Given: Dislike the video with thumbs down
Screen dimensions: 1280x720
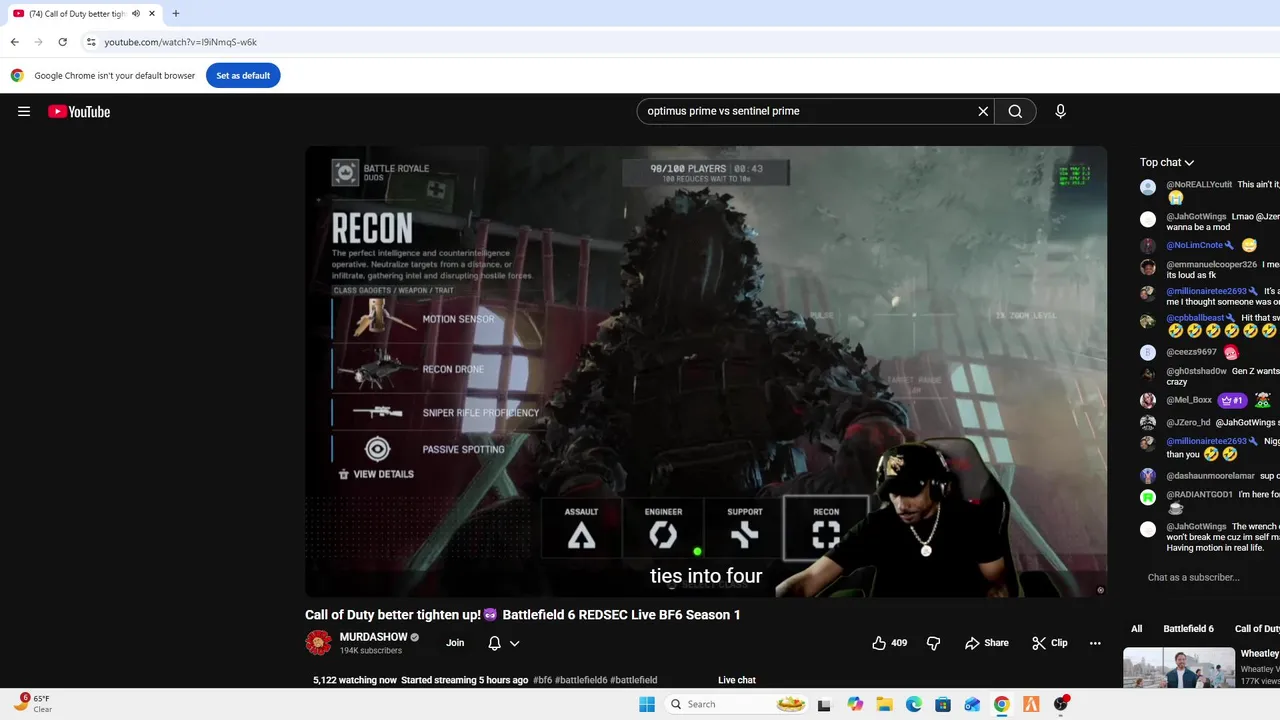Looking at the screenshot, I should pos(933,643).
